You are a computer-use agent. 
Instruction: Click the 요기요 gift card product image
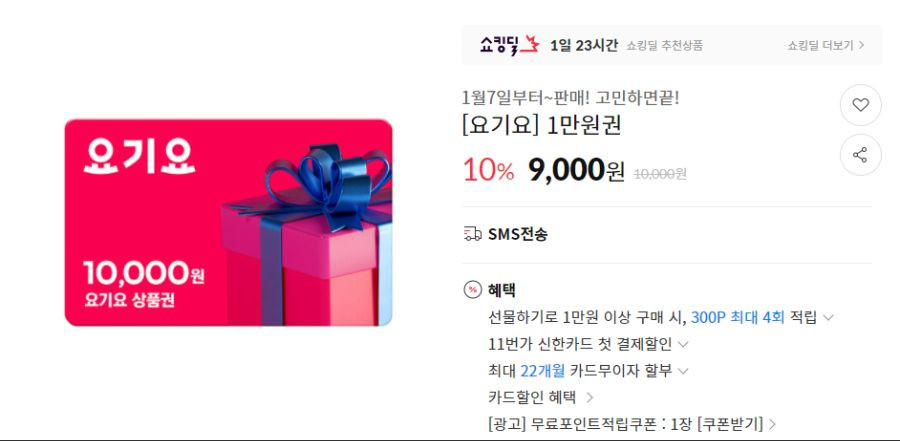coord(228,222)
